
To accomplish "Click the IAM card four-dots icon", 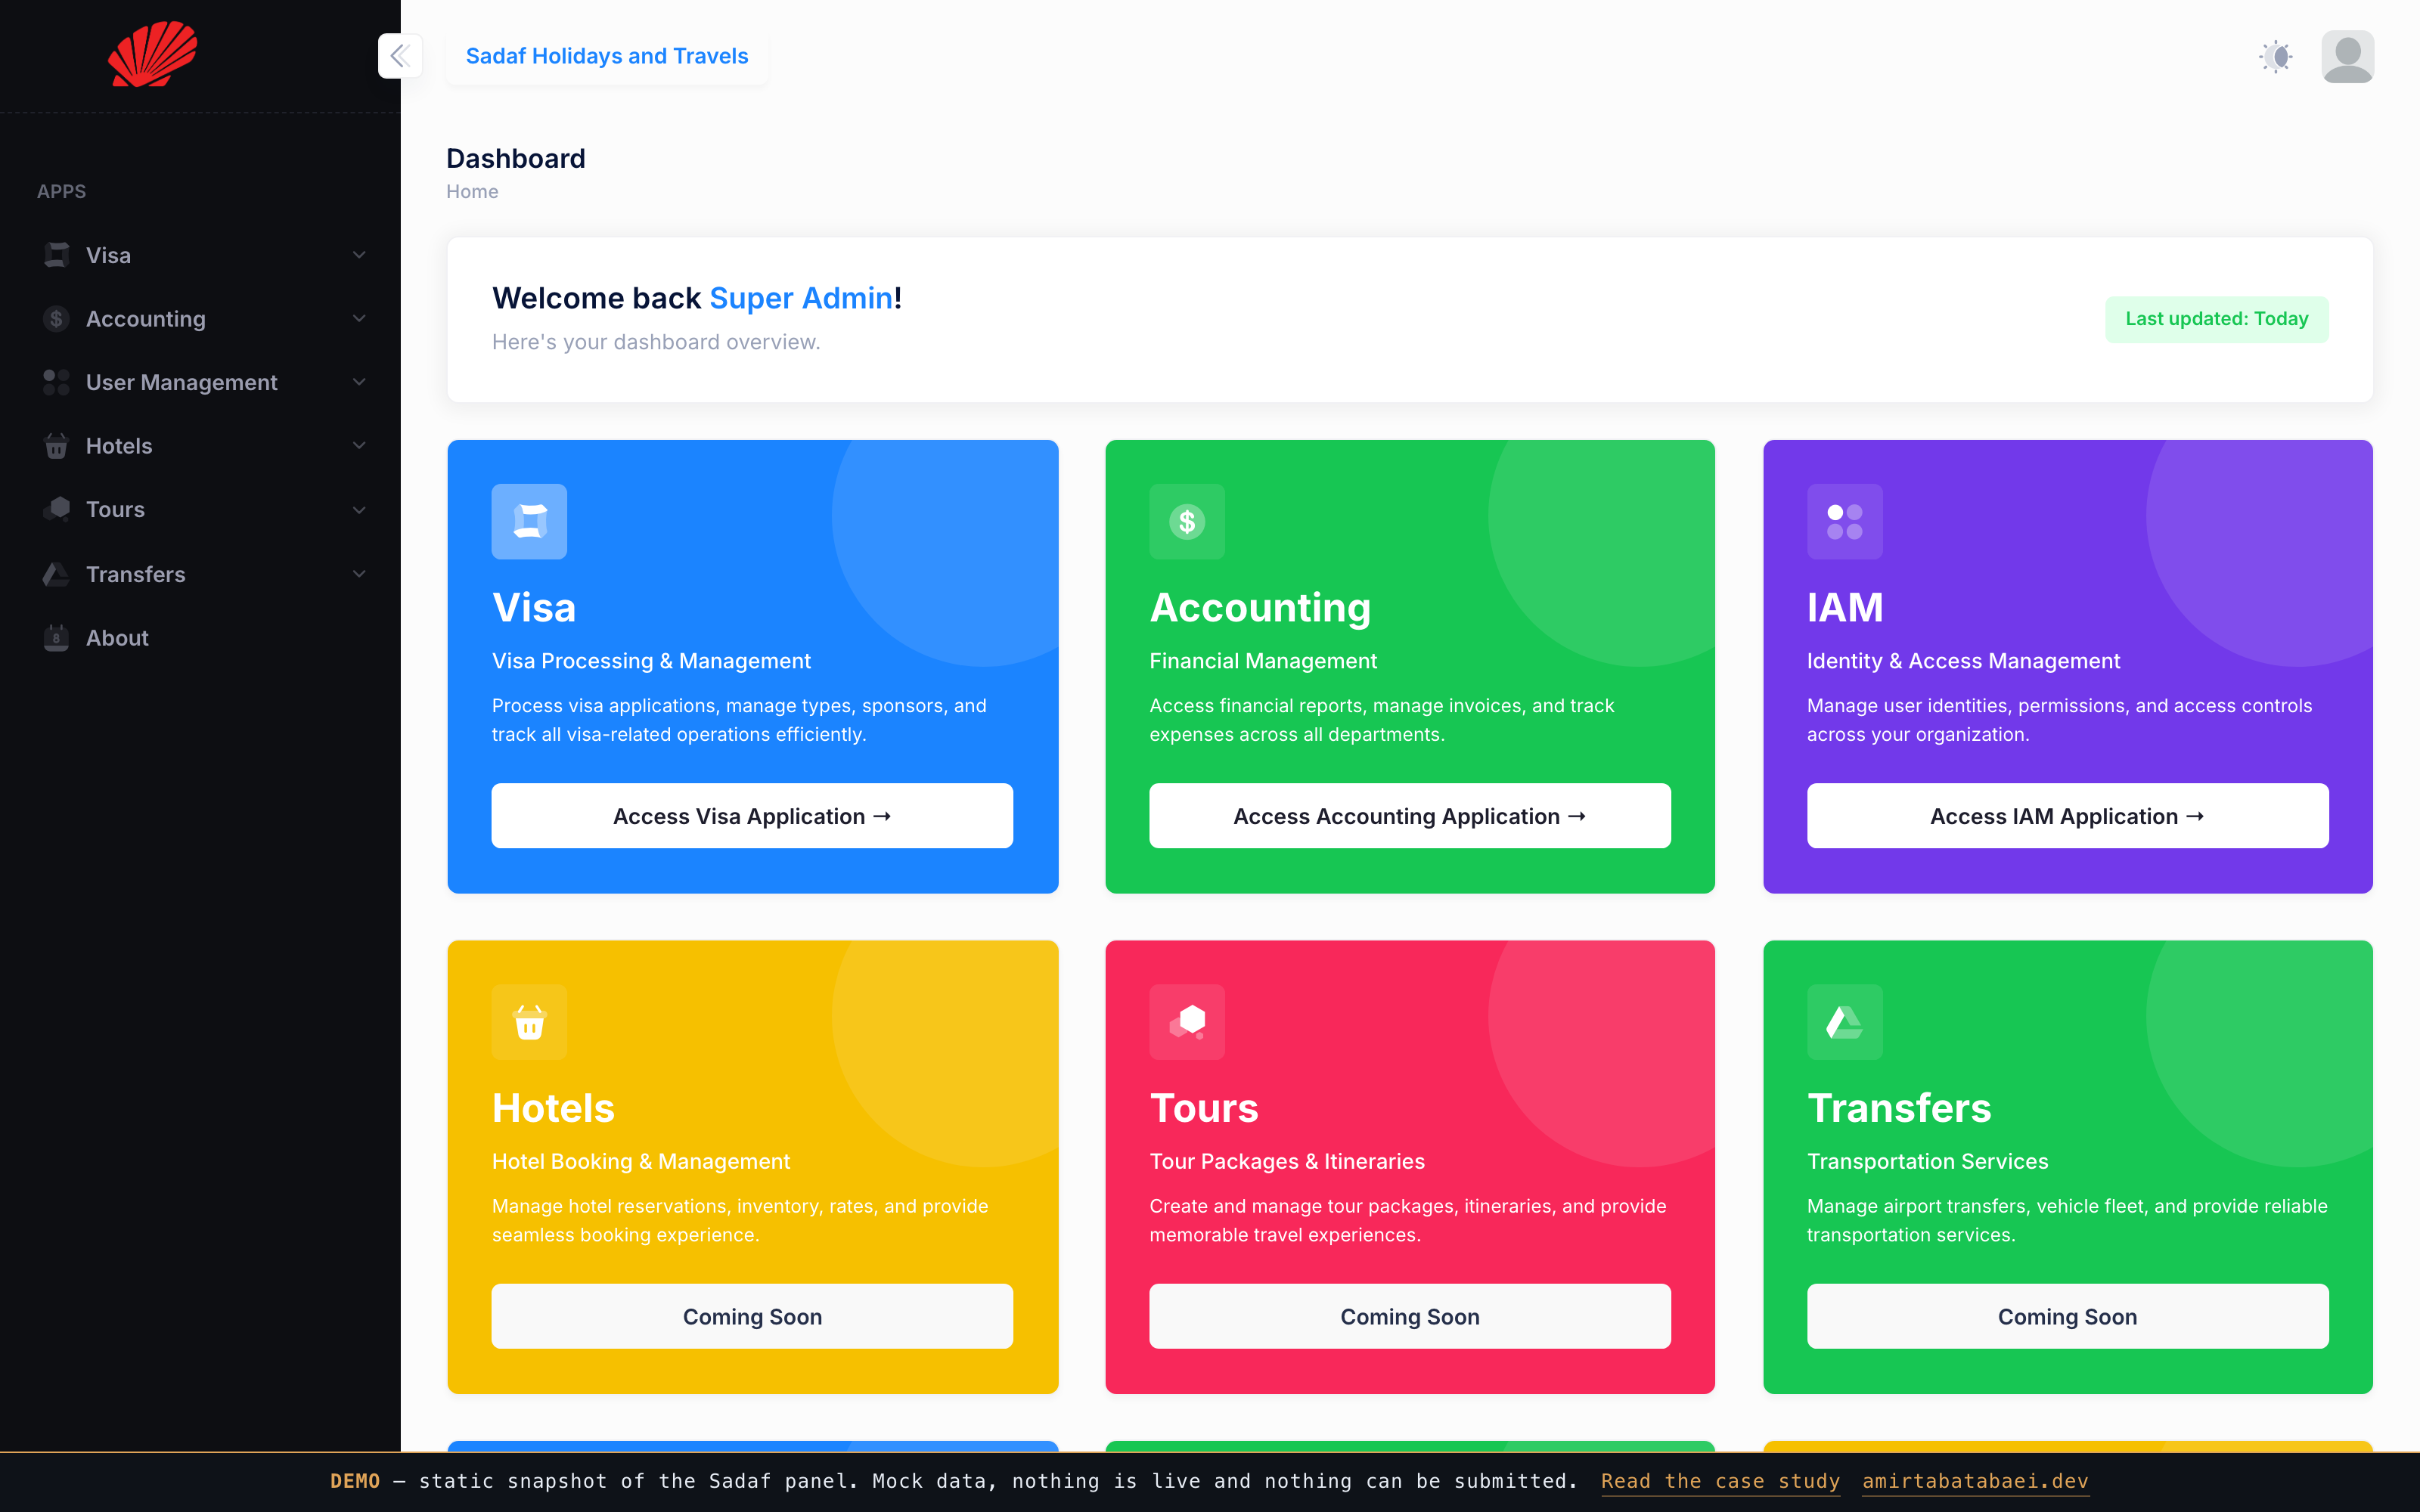I will 1844,521.
